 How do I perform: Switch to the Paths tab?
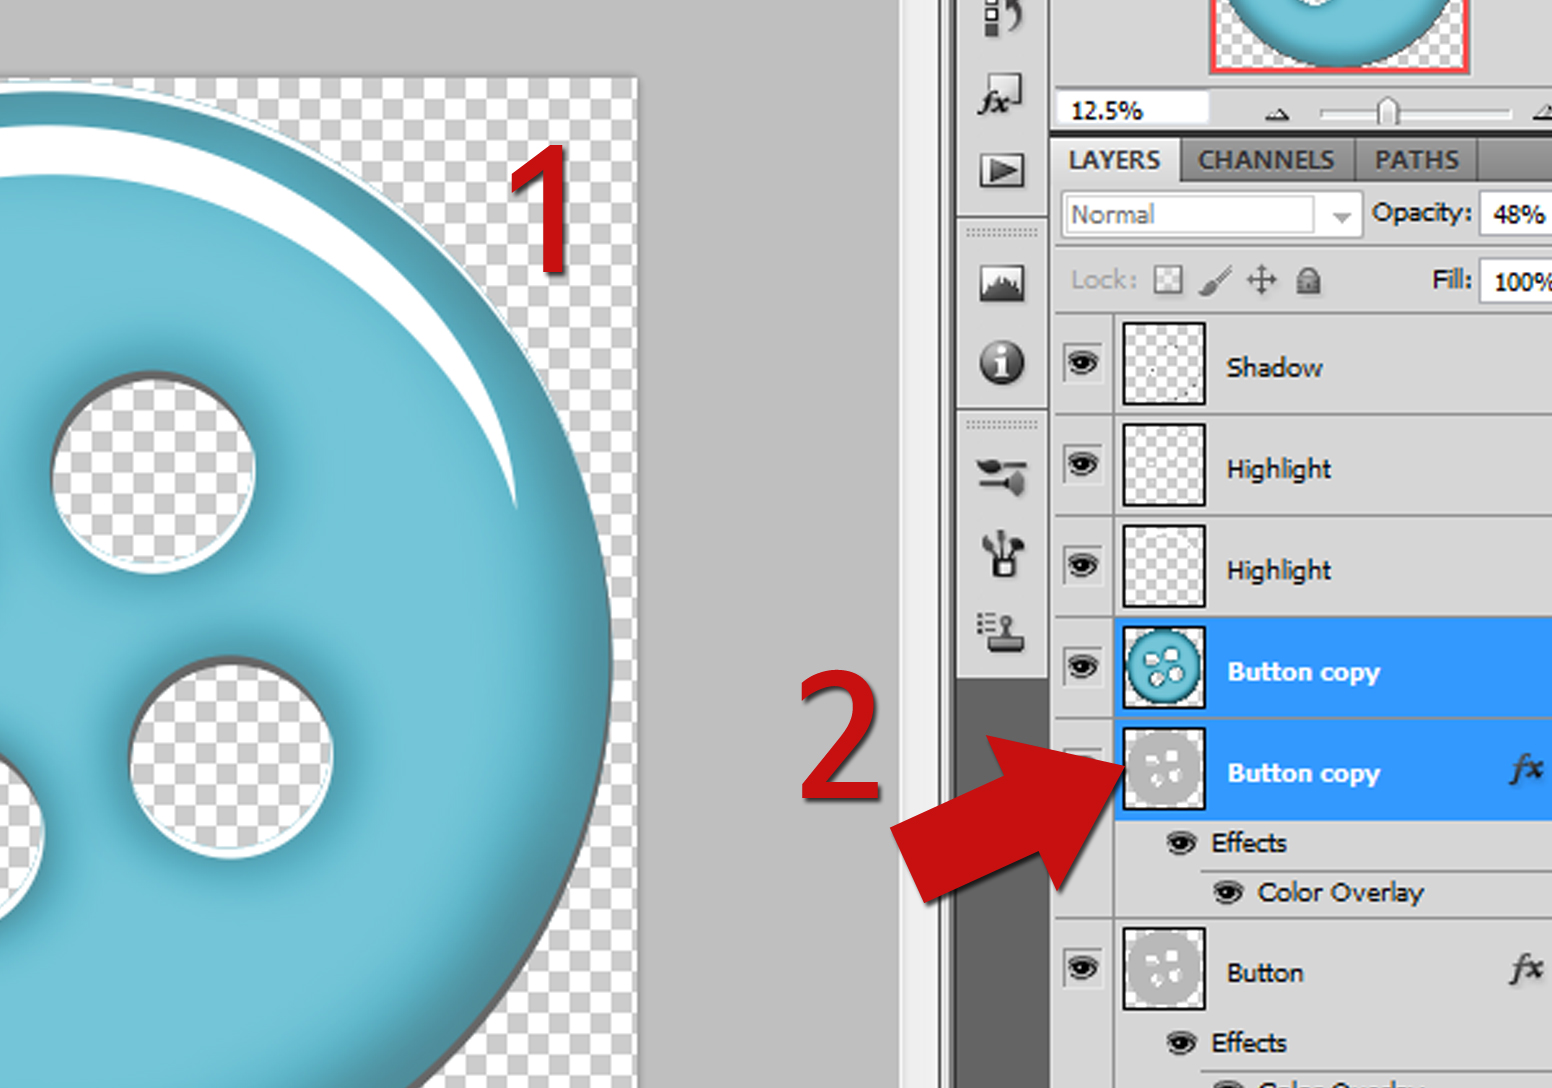tap(1416, 160)
